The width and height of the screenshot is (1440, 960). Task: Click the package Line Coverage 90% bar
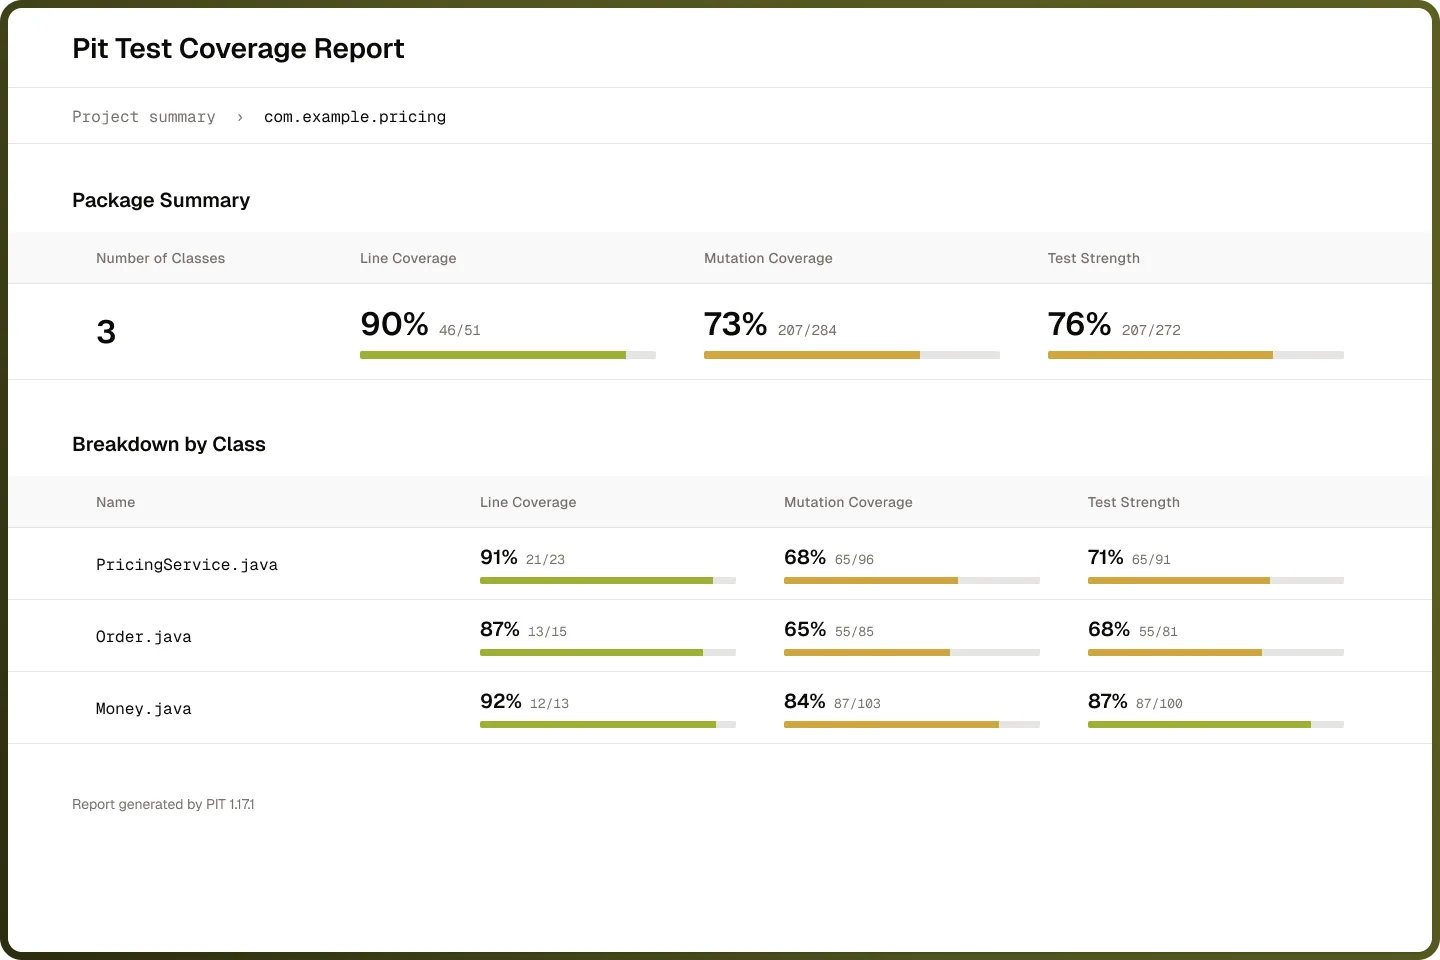pyautogui.click(x=508, y=355)
